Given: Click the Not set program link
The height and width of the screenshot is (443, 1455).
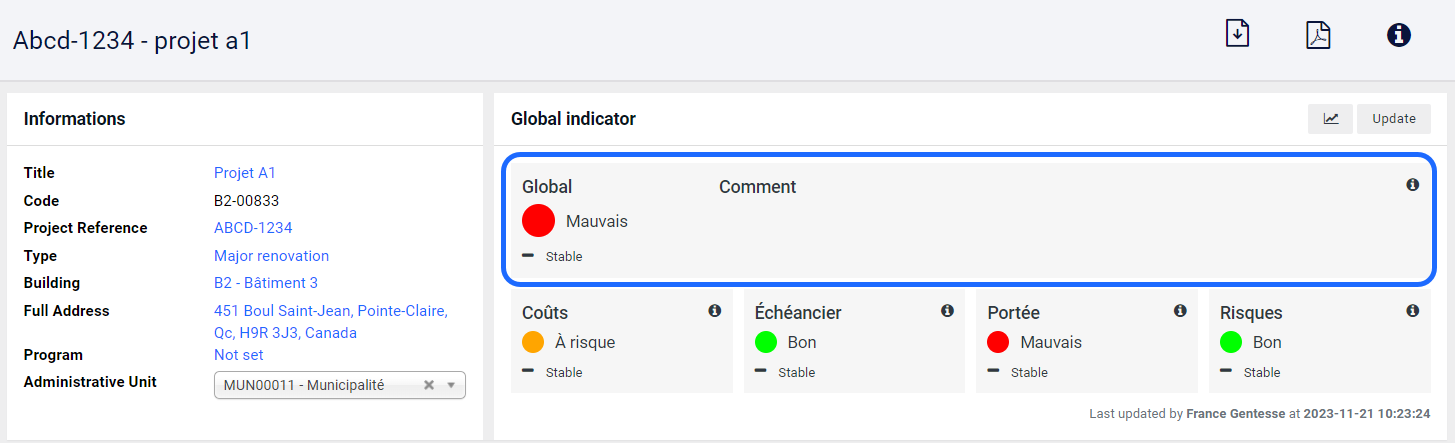Looking at the screenshot, I should tap(239, 355).
